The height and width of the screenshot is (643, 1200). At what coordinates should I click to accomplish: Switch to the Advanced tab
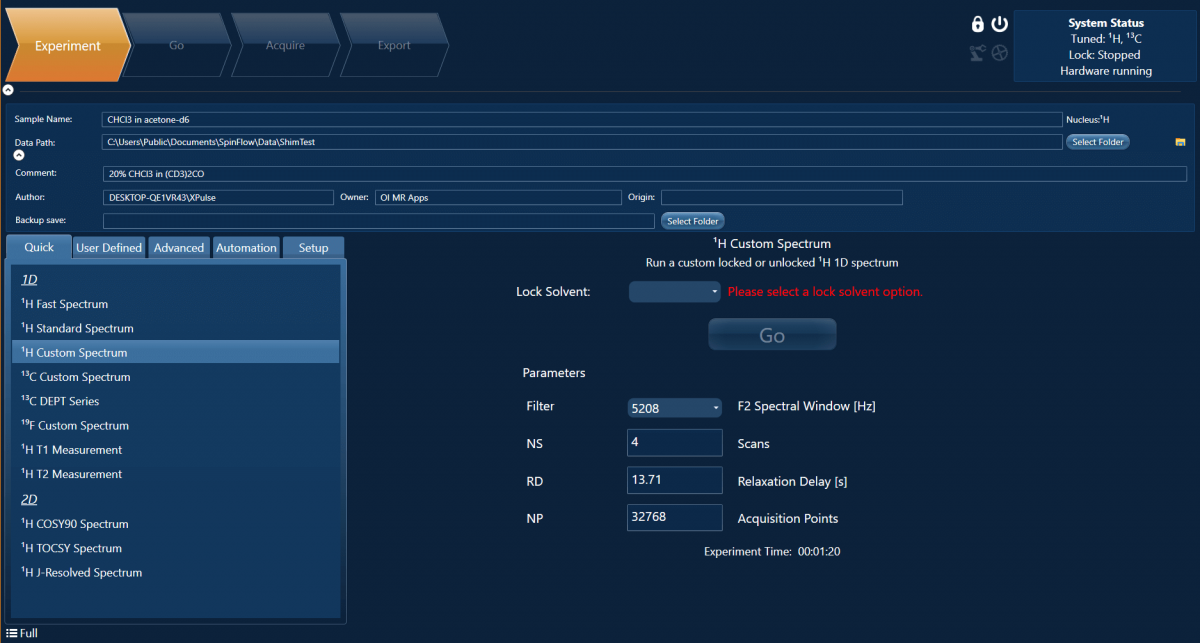(x=179, y=248)
